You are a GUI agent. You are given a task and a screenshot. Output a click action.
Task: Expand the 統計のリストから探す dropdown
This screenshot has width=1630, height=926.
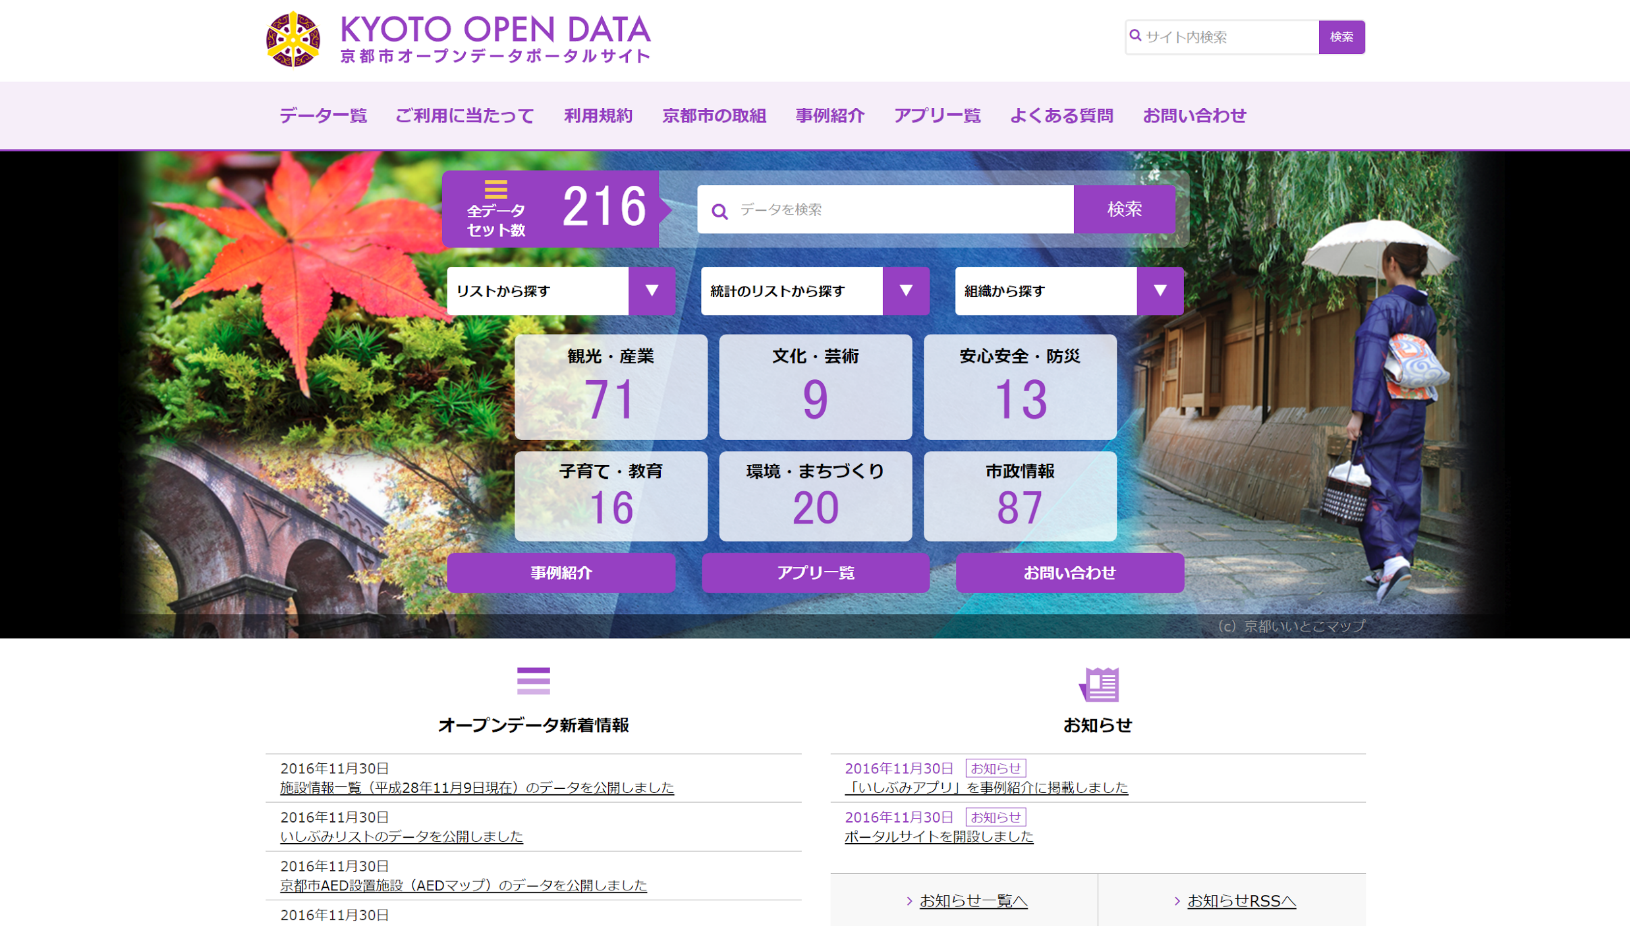coord(906,291)
